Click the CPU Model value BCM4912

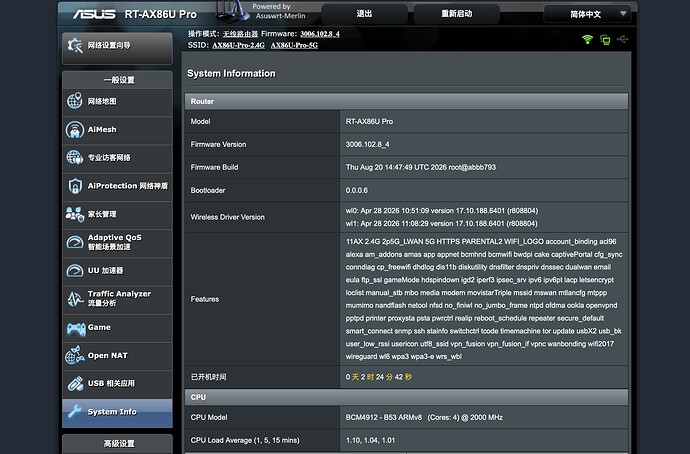(x=424, y=417)
